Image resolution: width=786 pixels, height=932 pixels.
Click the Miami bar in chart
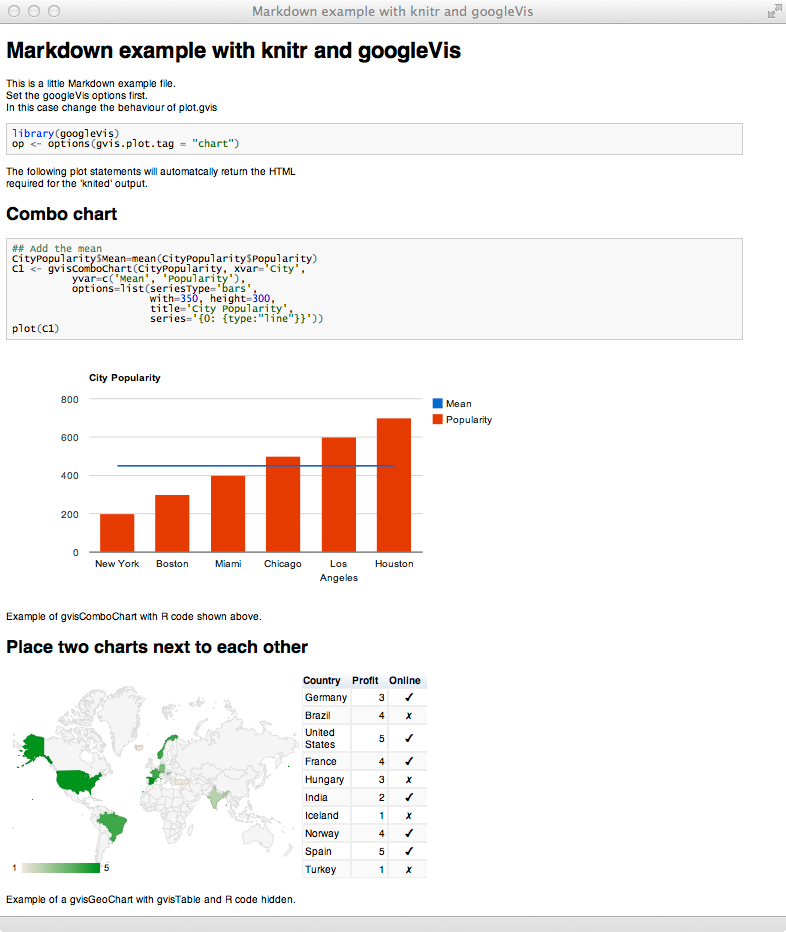228,514
